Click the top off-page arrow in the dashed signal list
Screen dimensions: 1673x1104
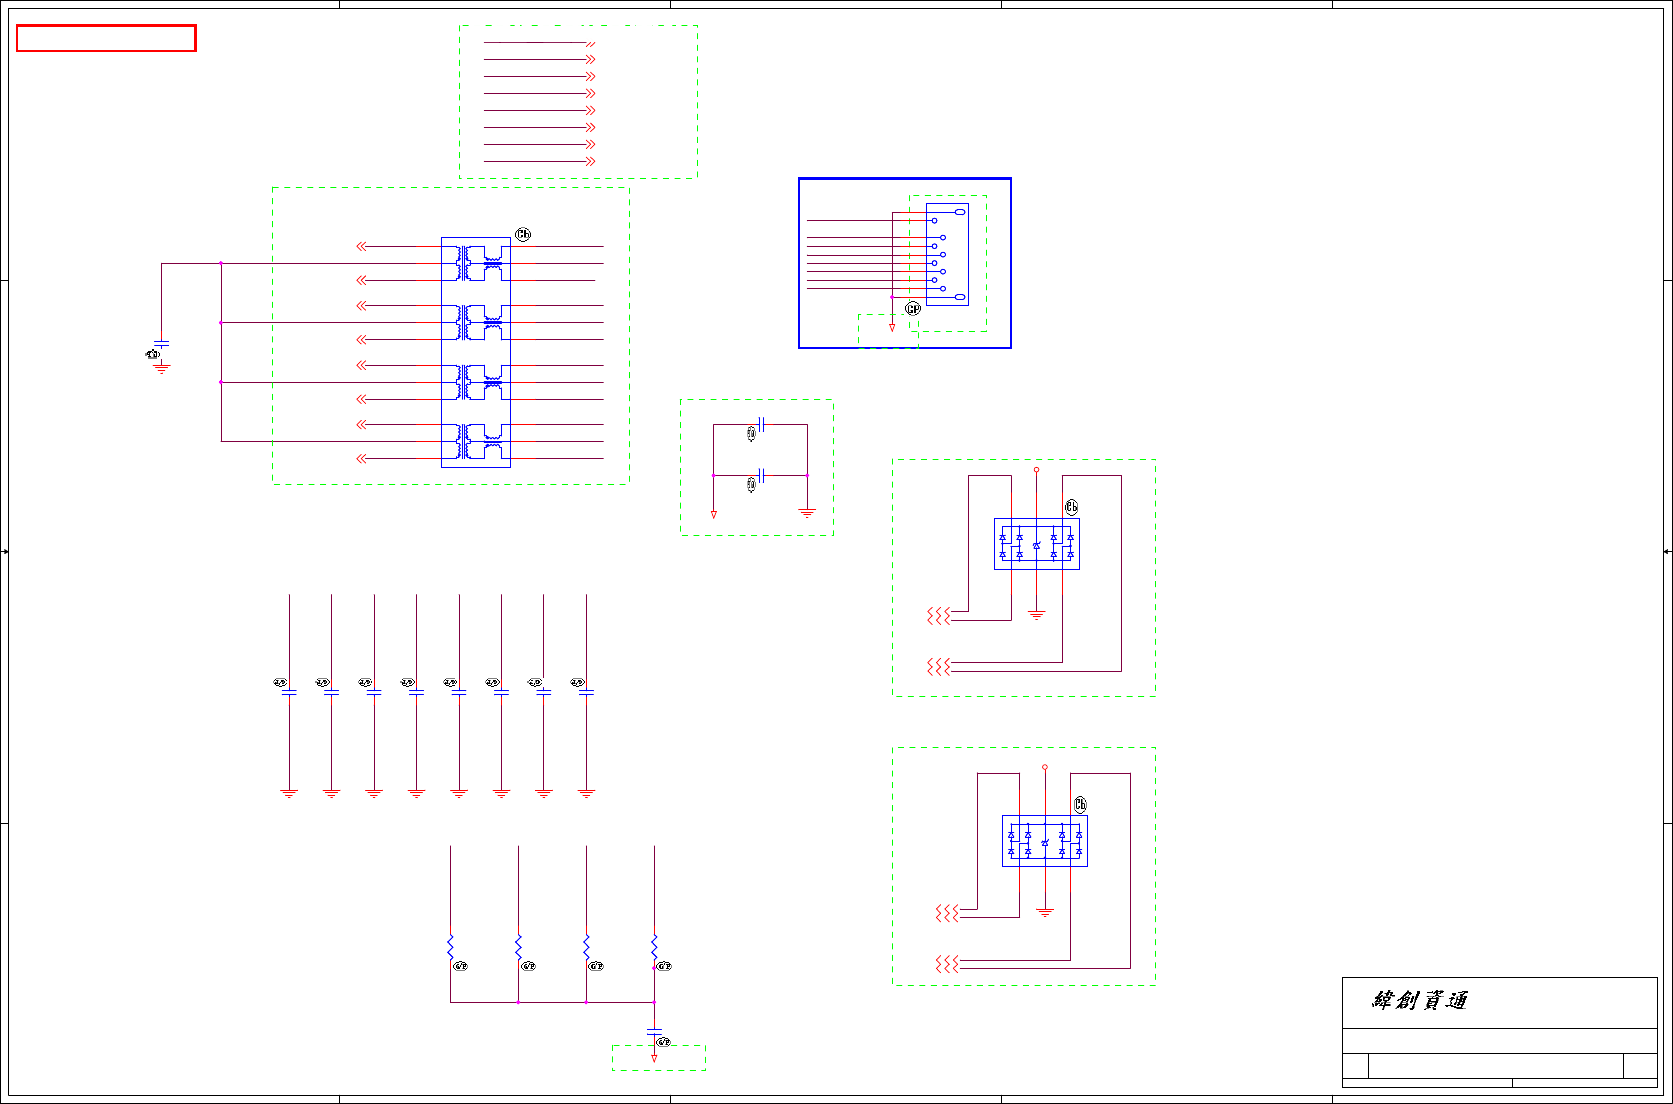coord(591,43)
